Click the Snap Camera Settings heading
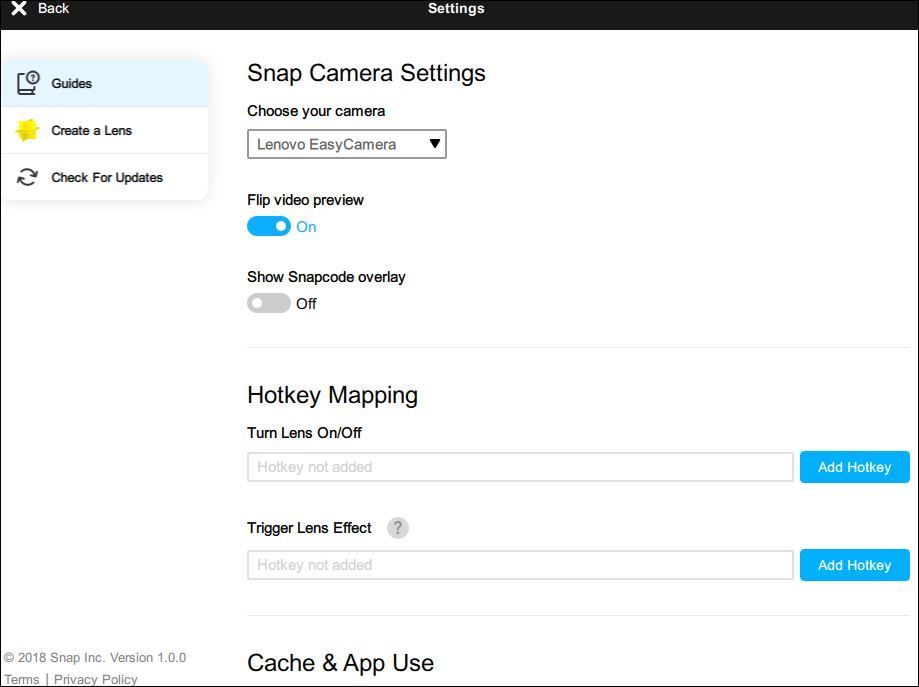The height and width of the screenshot is (687, 919). point(366,73)
